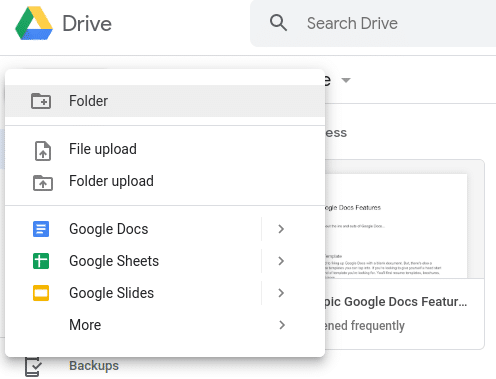Image resolution: width=496 pixels, height=379 pixels.
Task: Expand the Google Docs submenu arrow
Action: [x=281, y=229]
